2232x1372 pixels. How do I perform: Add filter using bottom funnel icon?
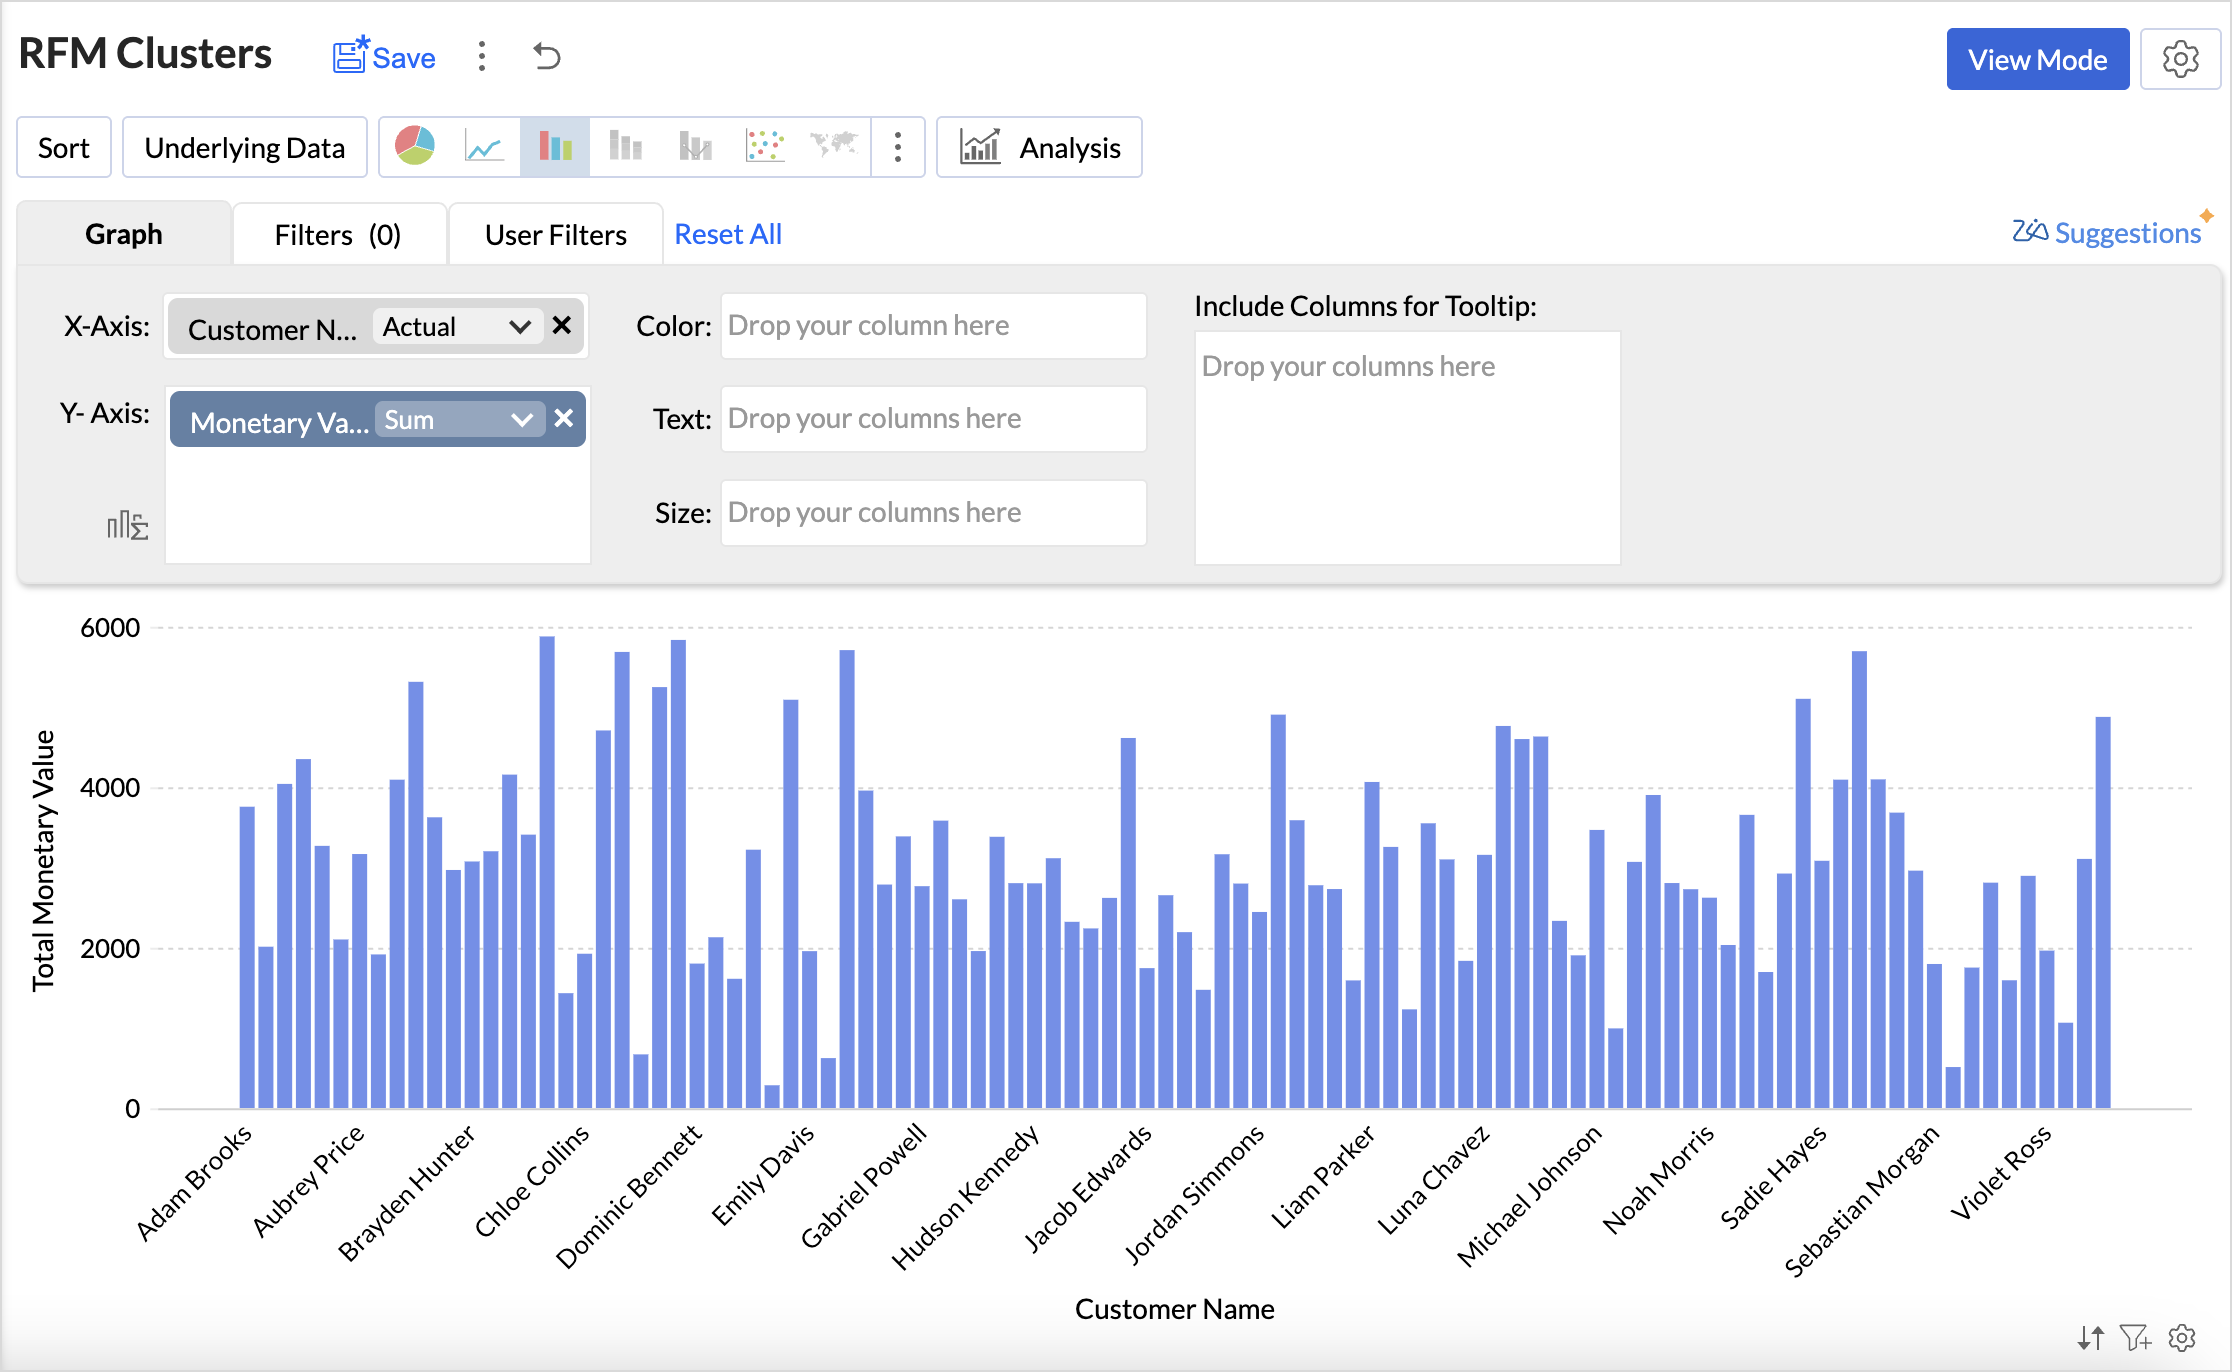coord(2135,1337)
